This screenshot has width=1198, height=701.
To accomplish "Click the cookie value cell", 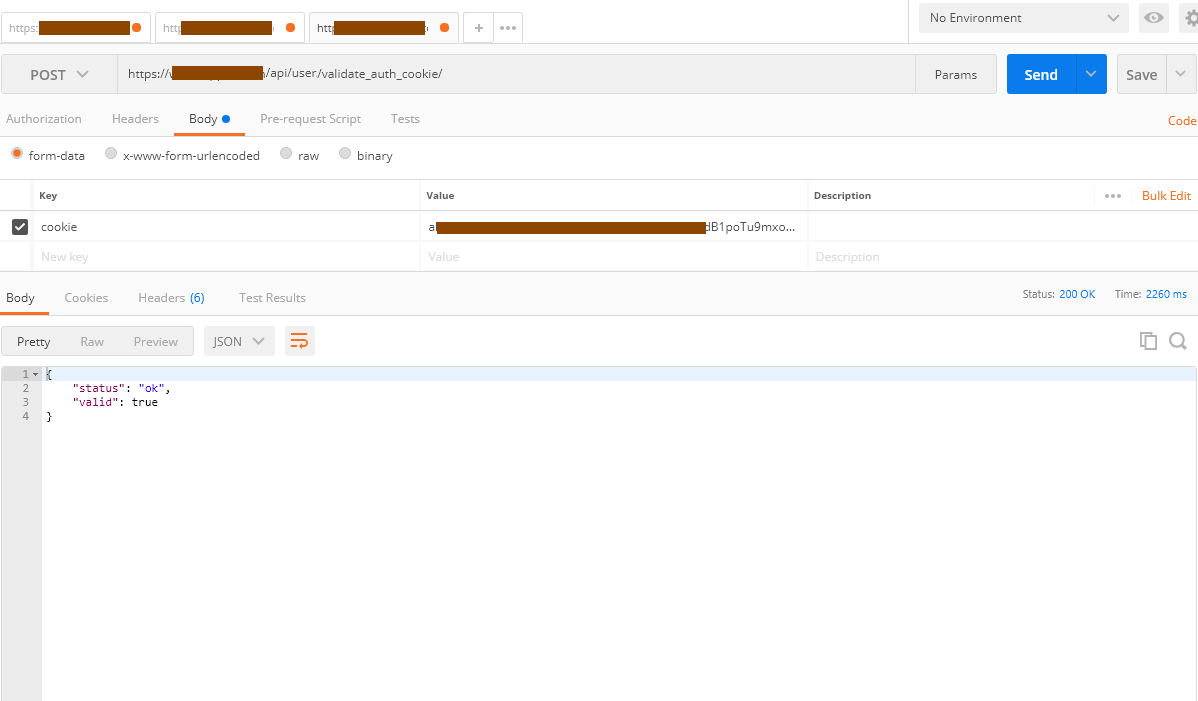I will 614,227.
